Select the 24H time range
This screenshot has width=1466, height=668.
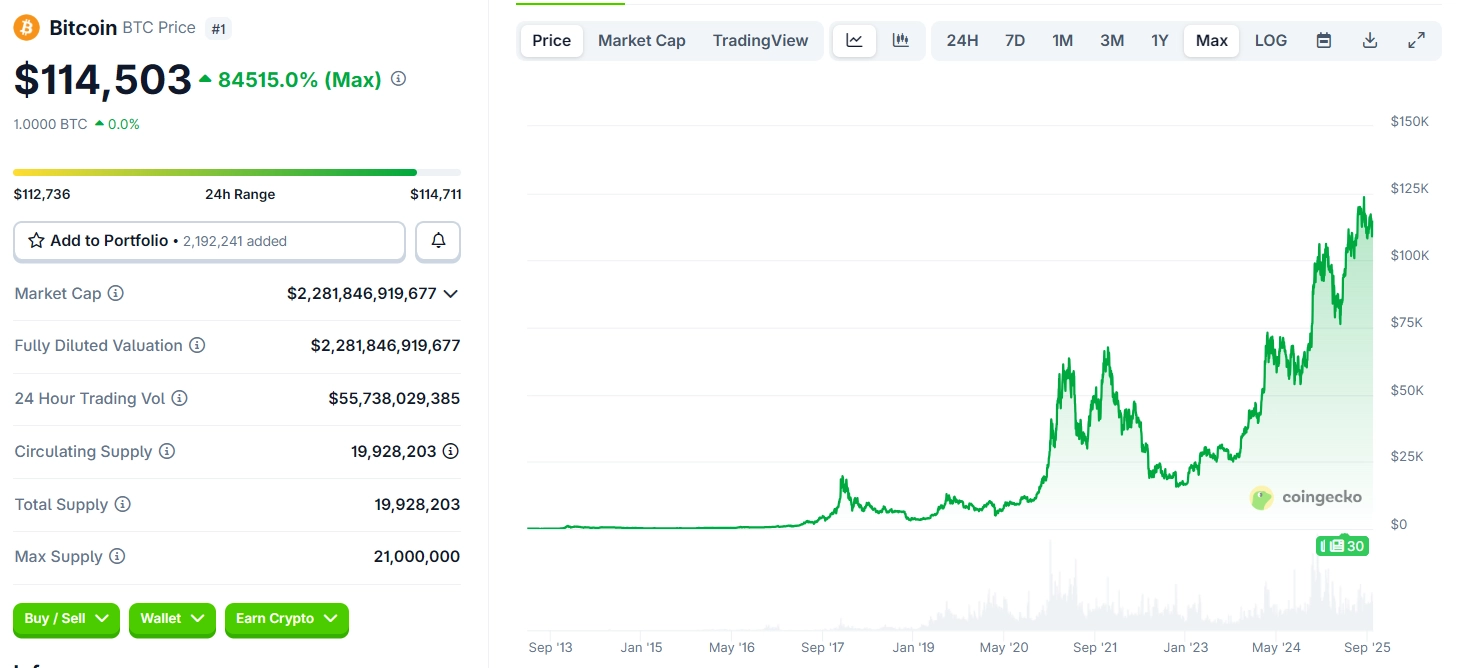point(962,41)
